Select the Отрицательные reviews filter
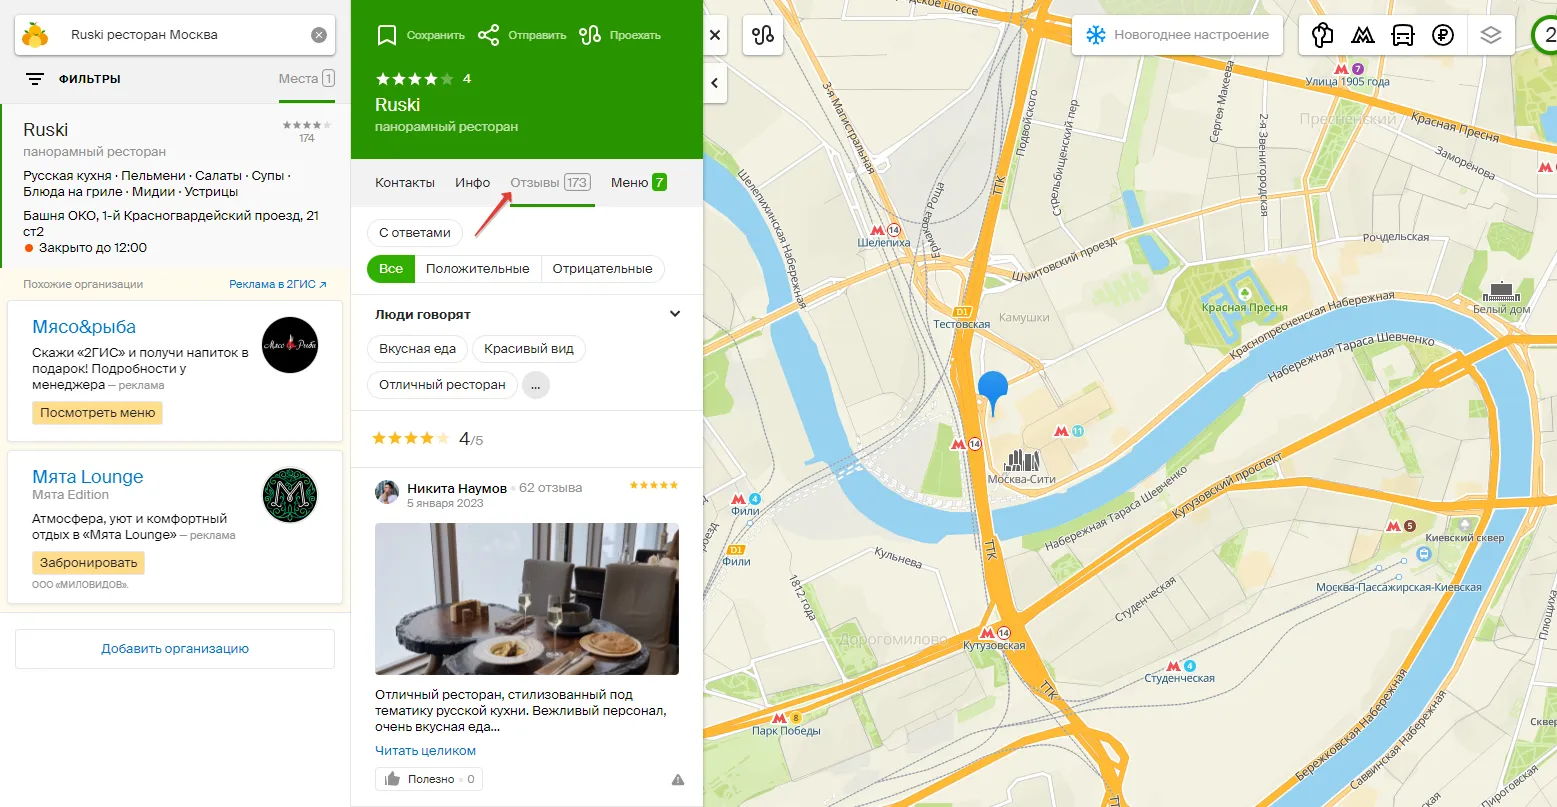 point(602,268)
